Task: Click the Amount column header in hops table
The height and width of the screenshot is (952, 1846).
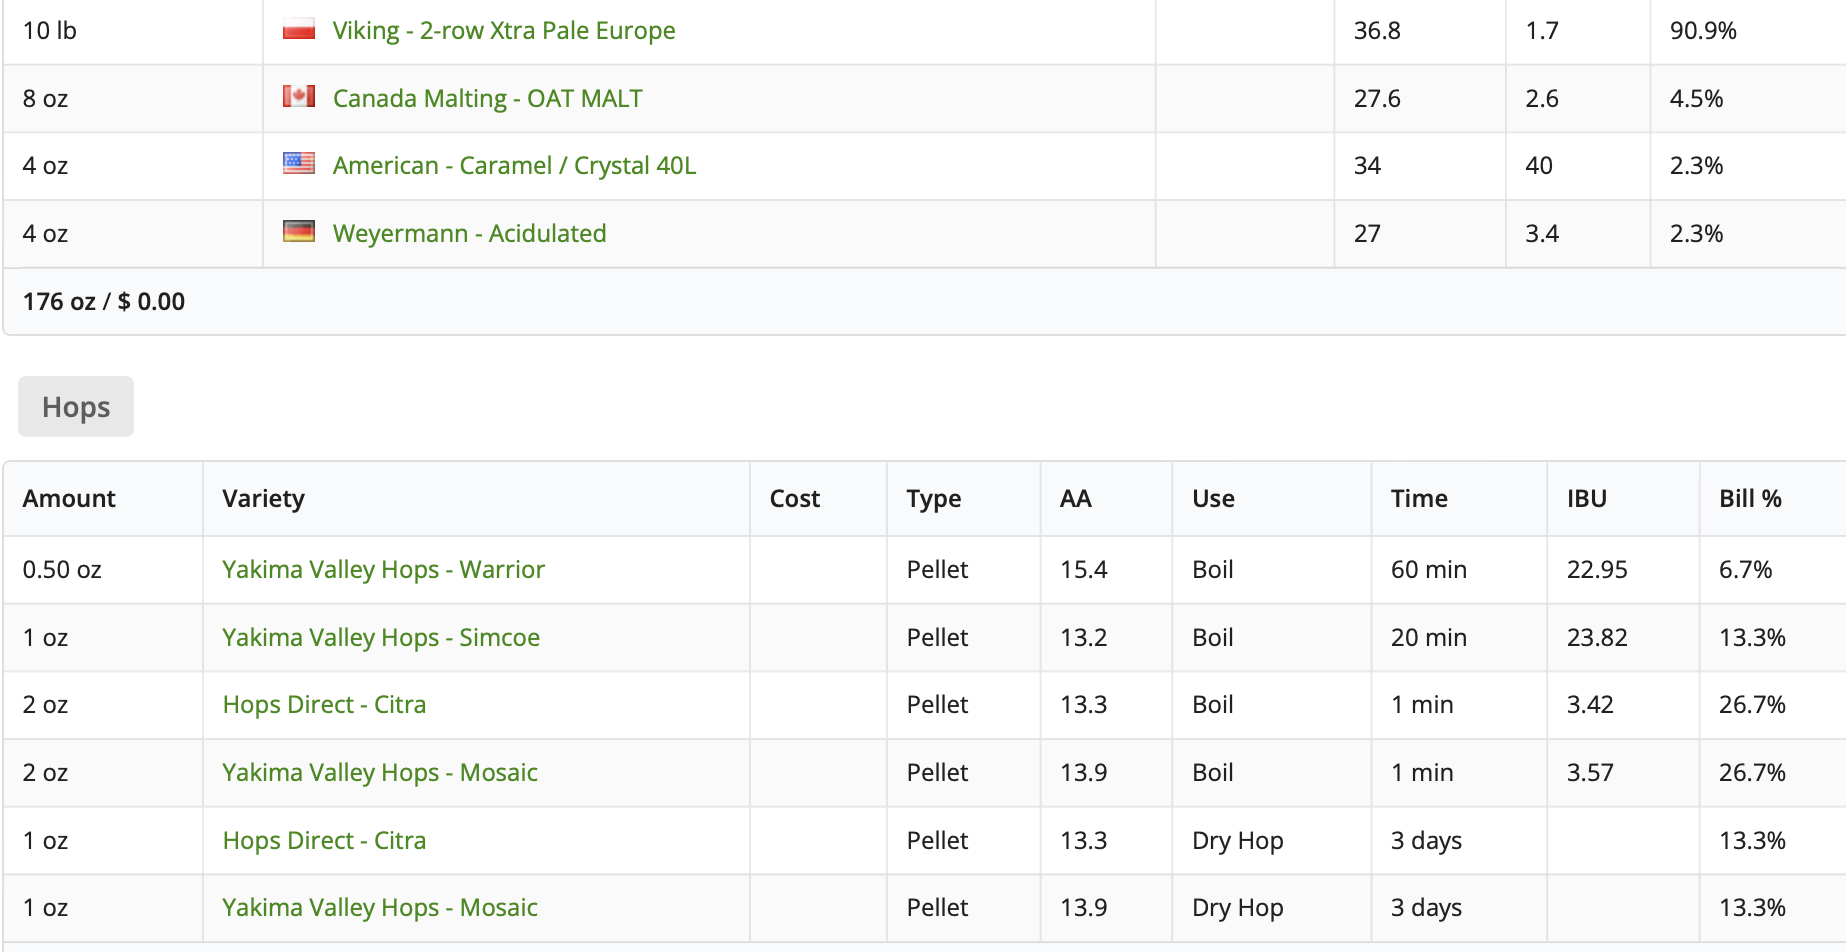Action: coord(69,498)
